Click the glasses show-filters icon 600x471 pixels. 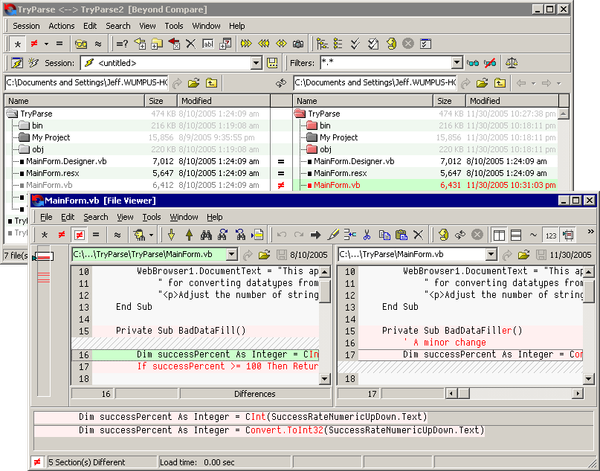473,63
